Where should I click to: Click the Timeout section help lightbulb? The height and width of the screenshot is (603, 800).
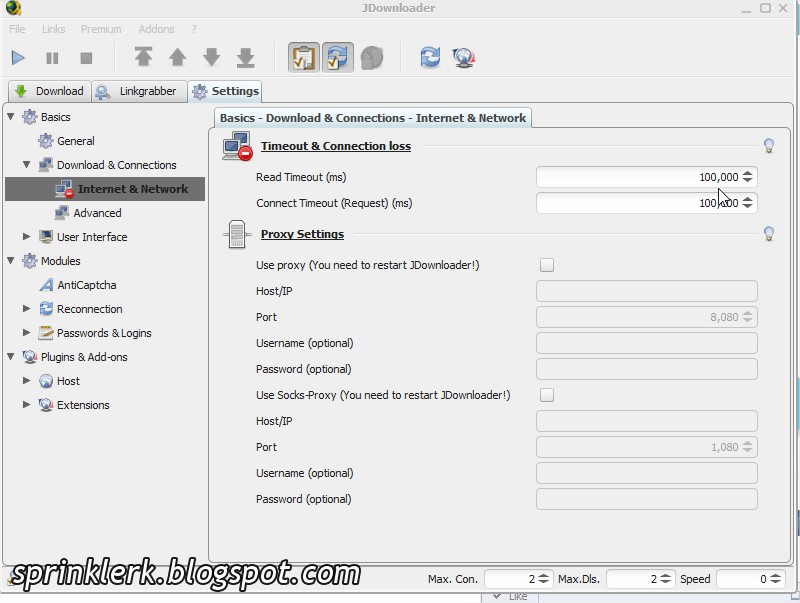pos(769,146)
